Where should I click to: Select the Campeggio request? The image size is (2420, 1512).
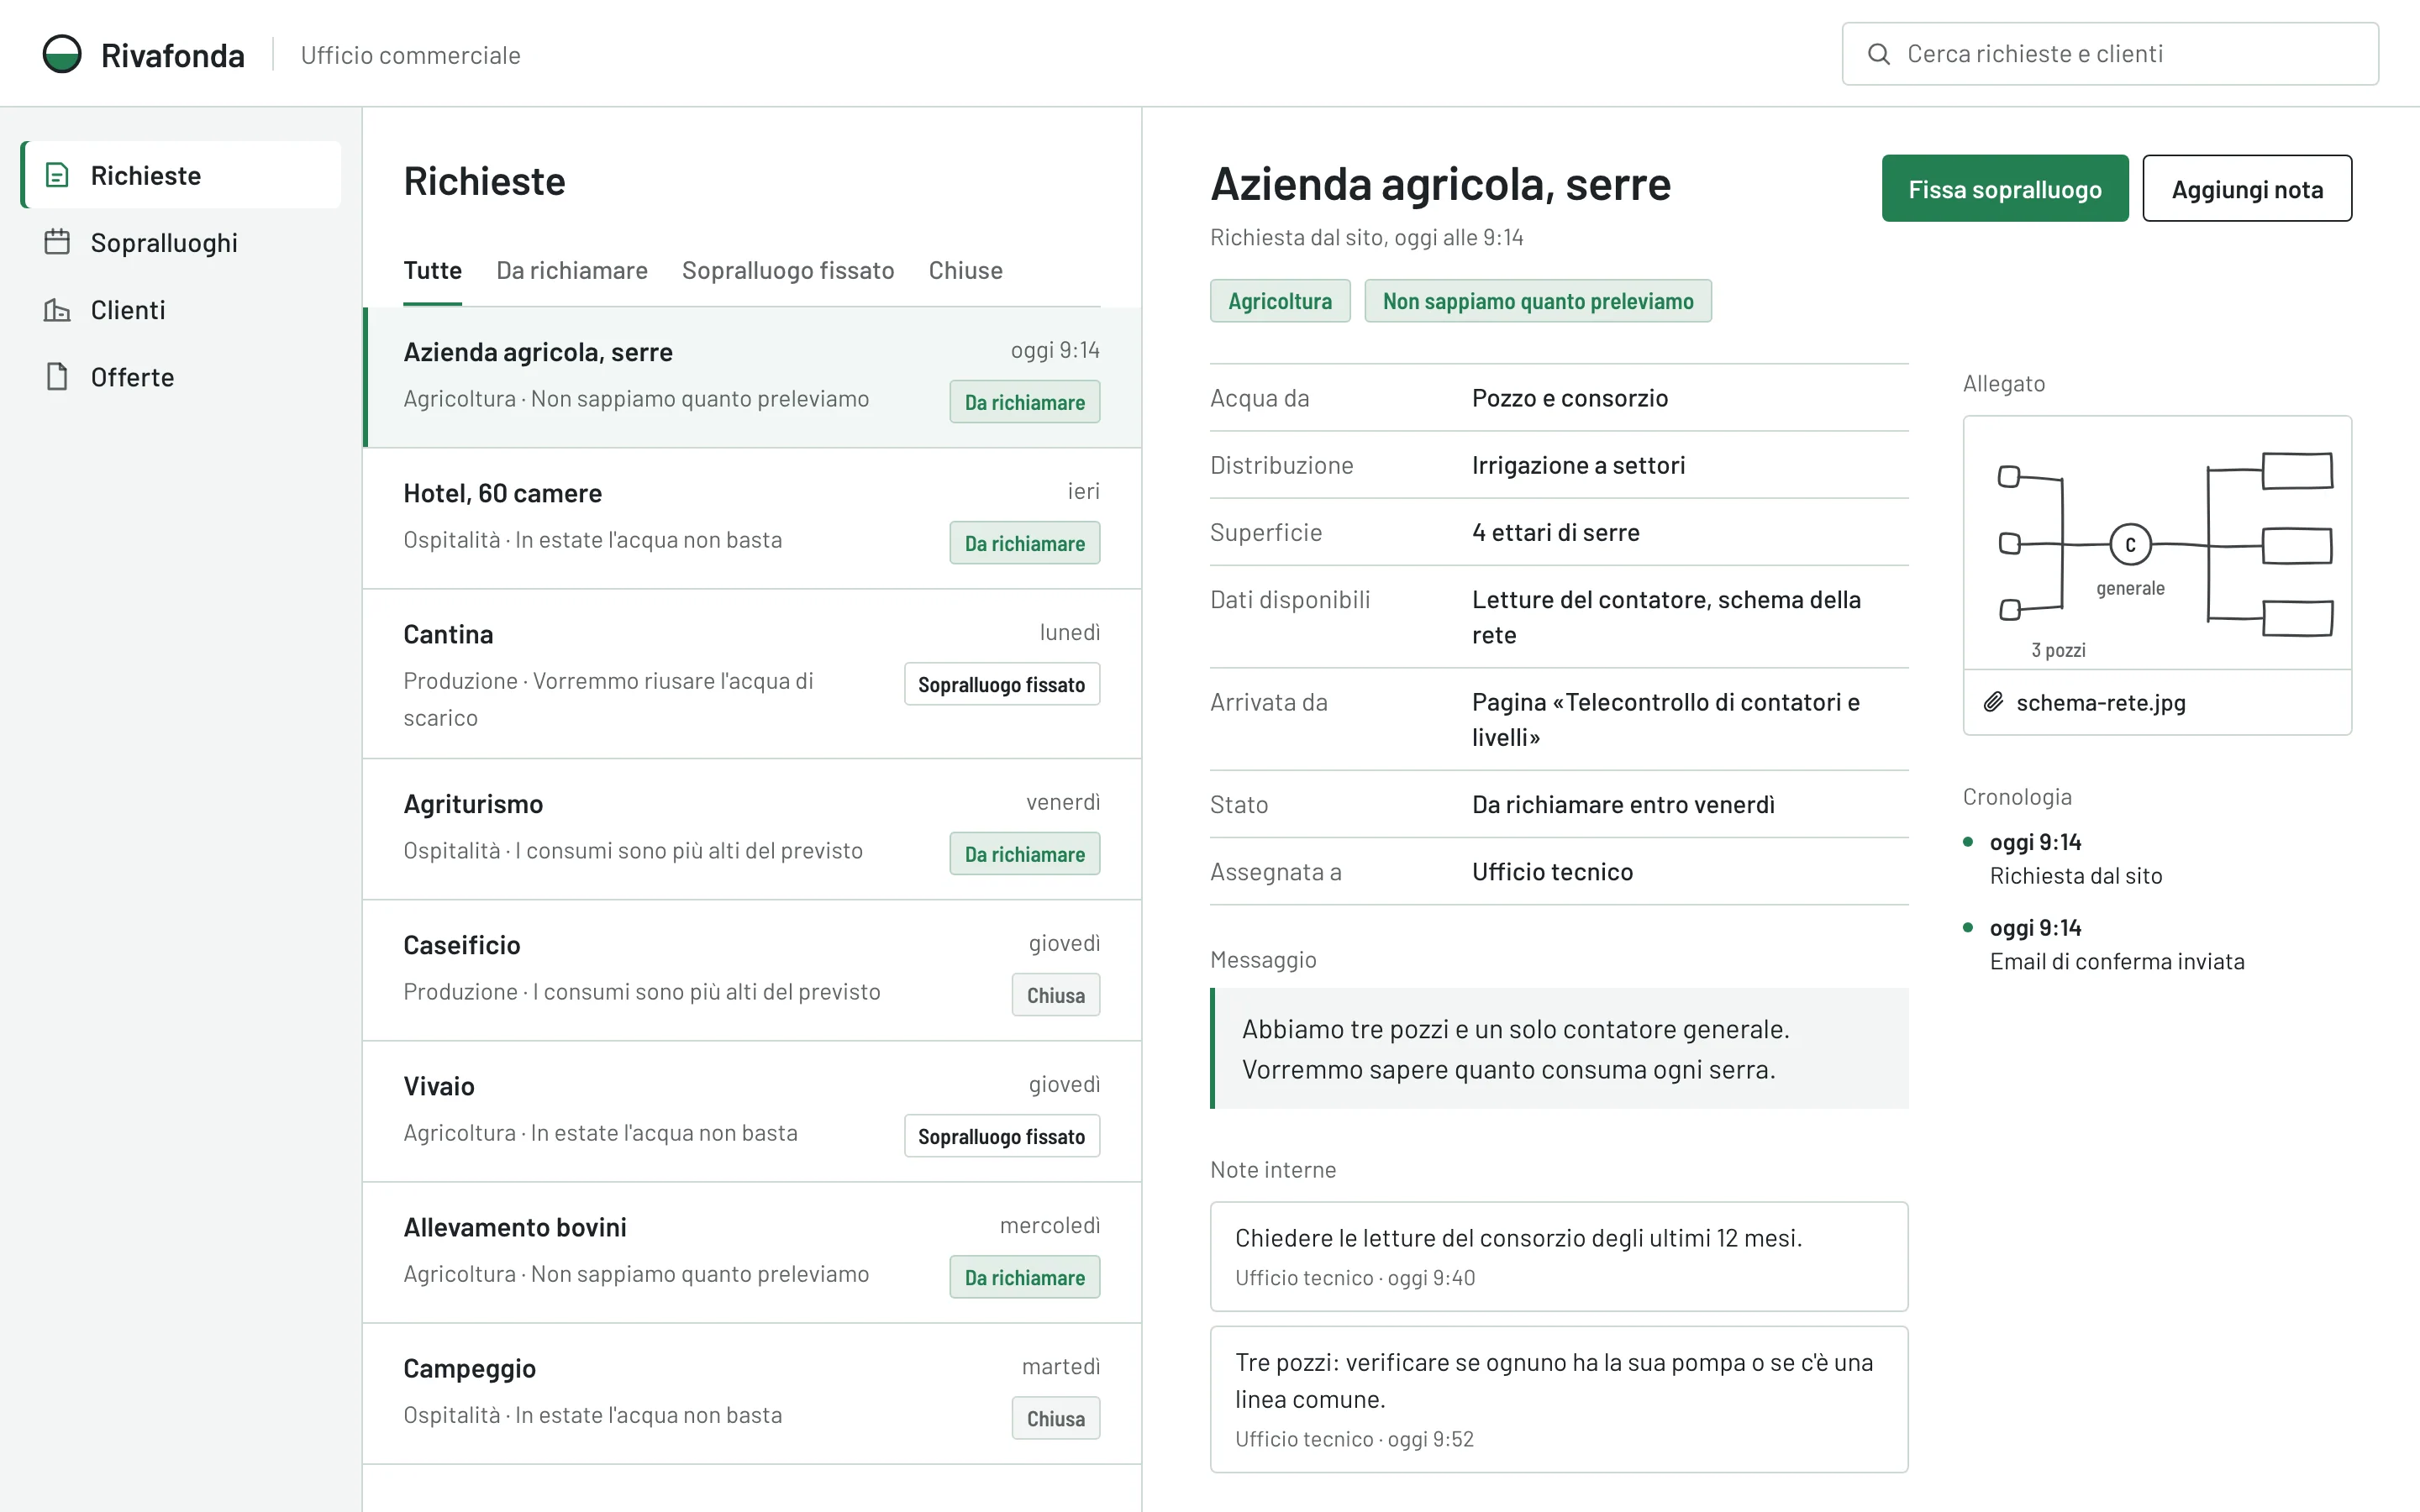(752, 1394)
